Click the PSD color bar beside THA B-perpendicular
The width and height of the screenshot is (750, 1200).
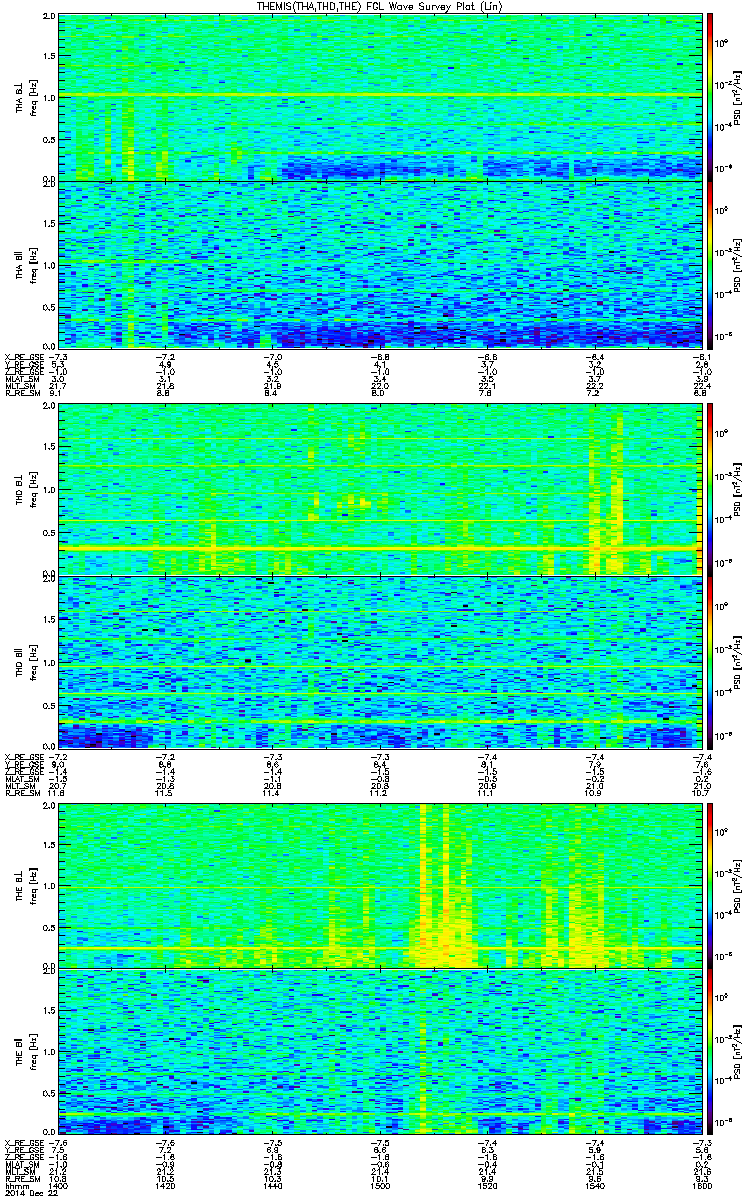click(x=710, y=98)
